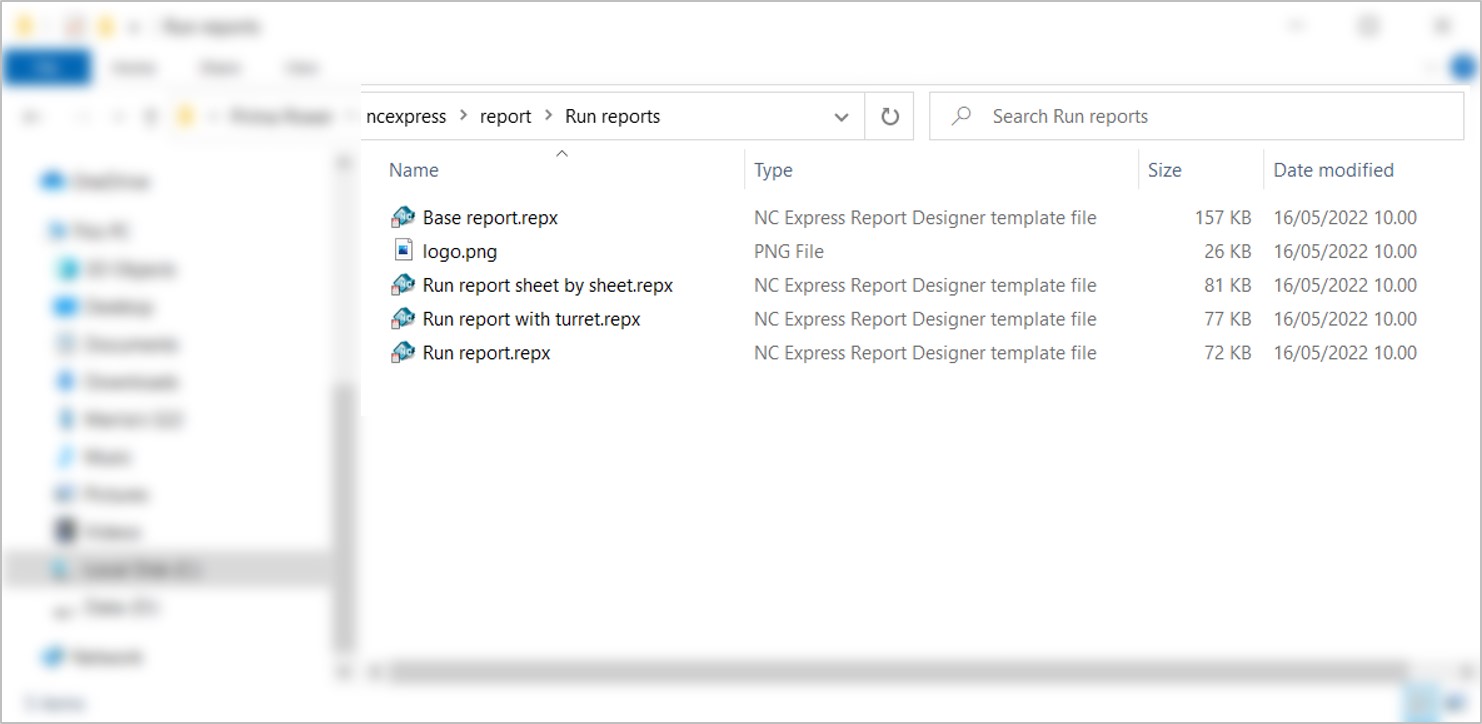
Task: Select the logo.png image file icon
Action: (x=403, y=251)
